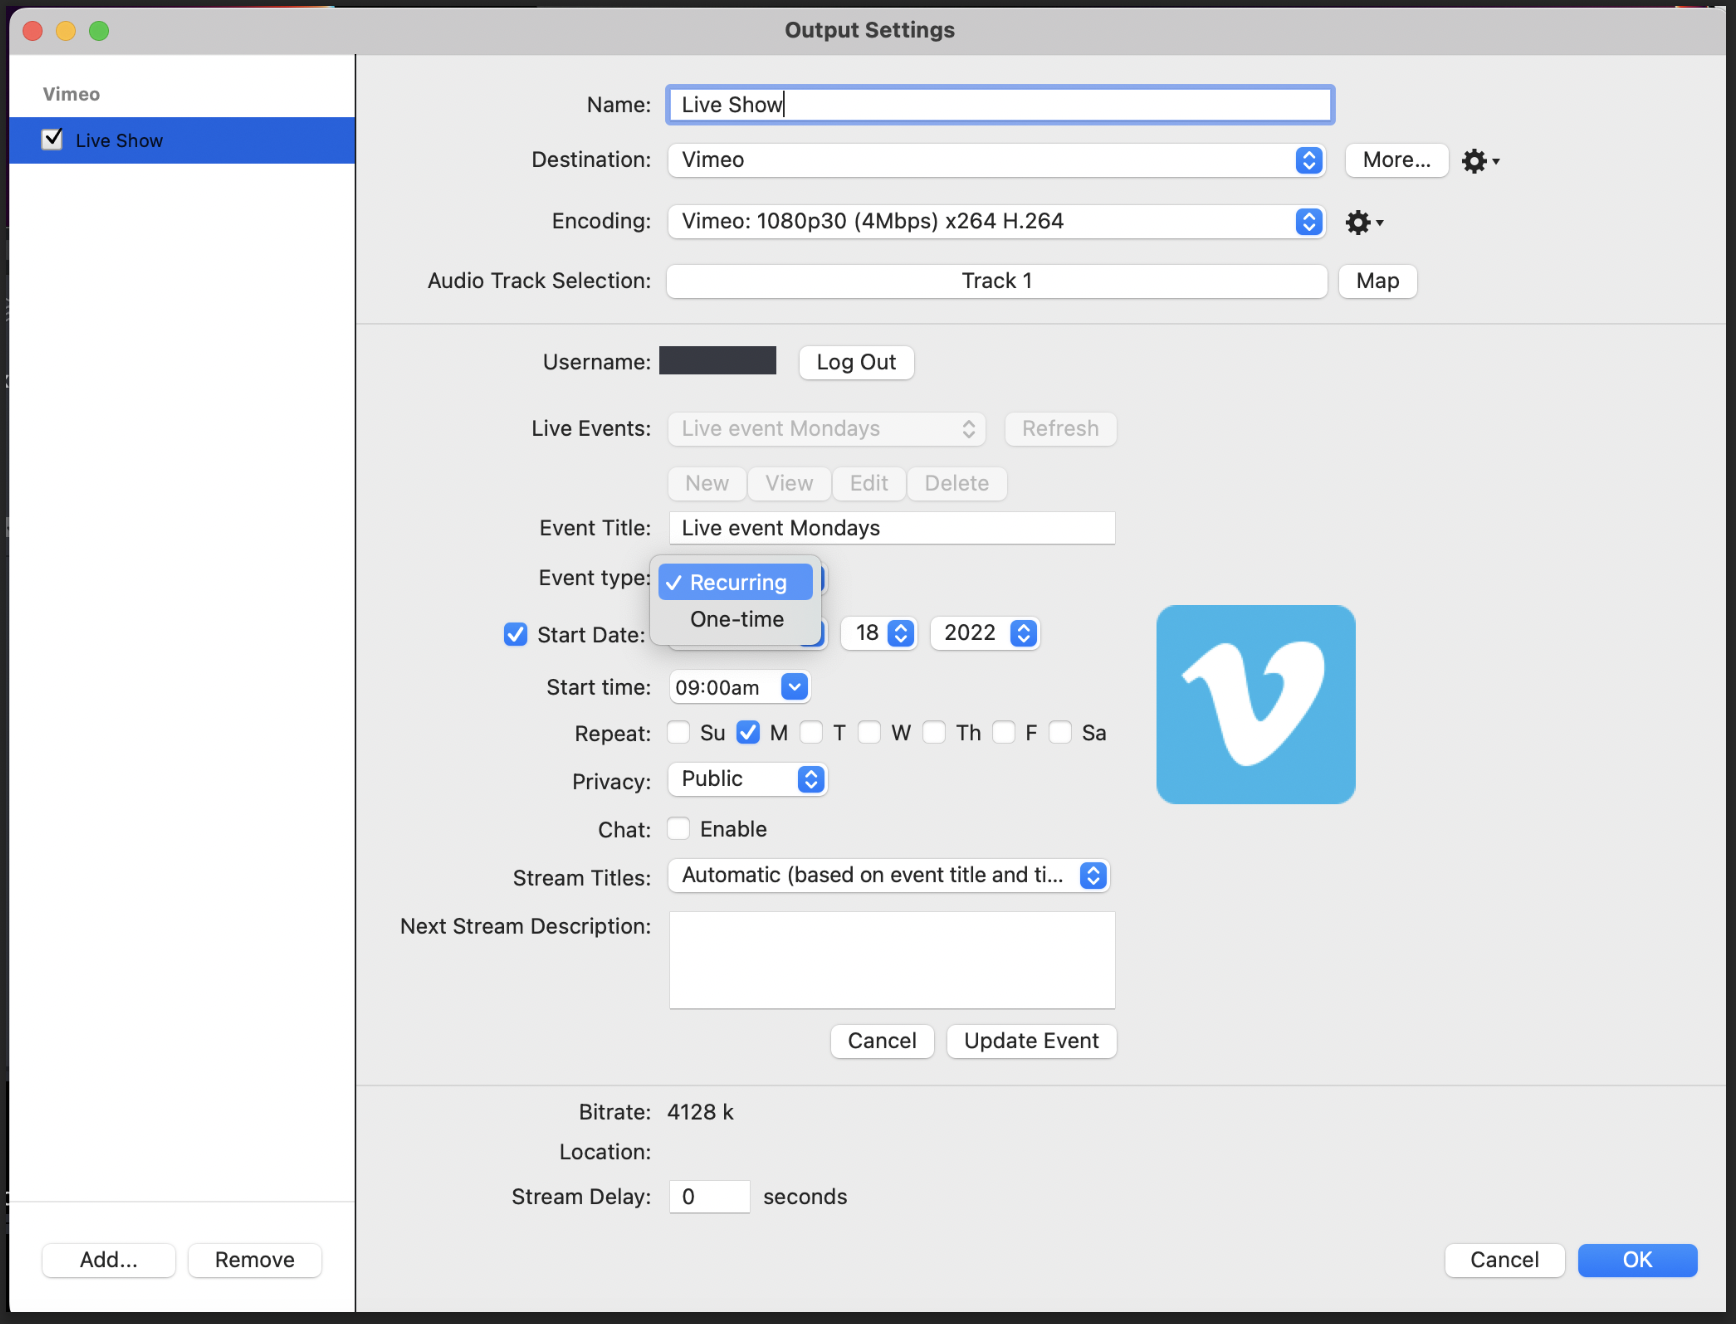Toggle the Live Show output checkbox
The image size is (1736, 1324).
pyautogui.click(x=53, y=140)
